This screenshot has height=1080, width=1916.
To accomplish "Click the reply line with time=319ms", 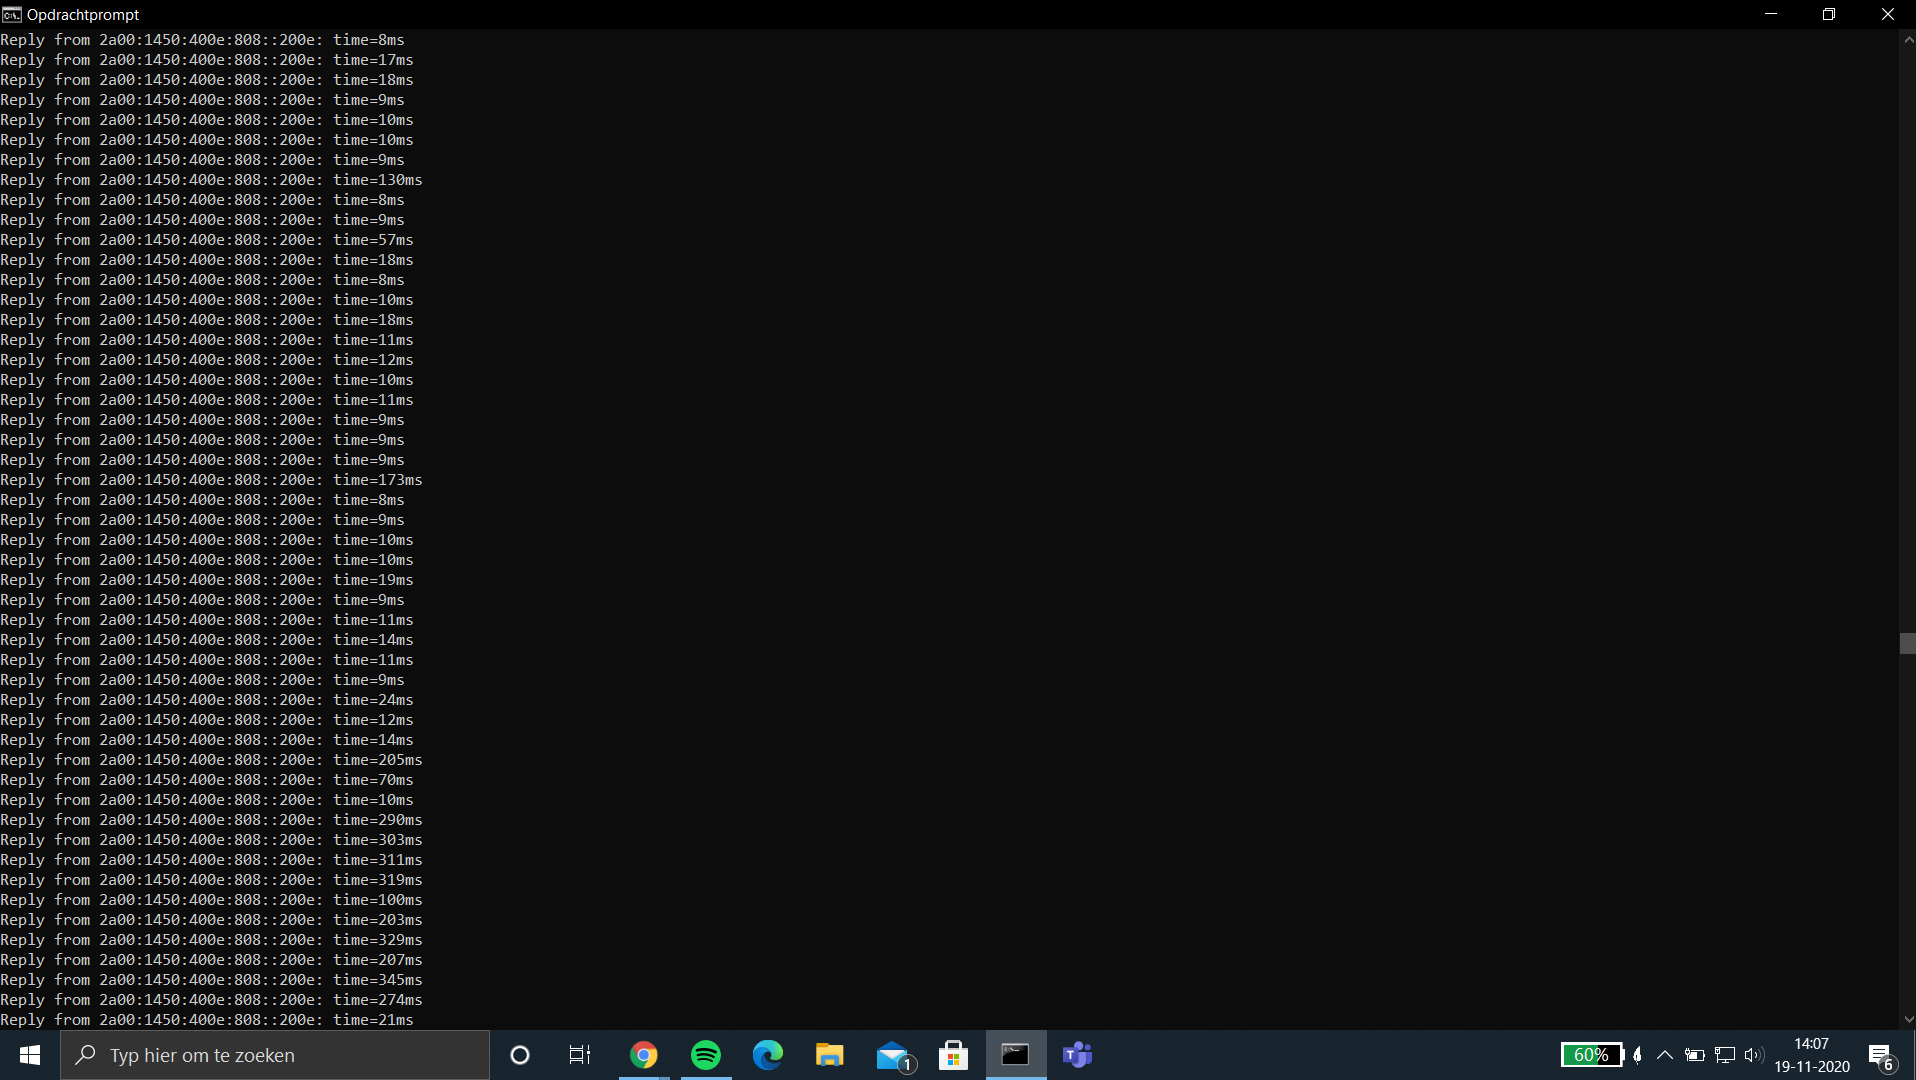I will [211, 880].
